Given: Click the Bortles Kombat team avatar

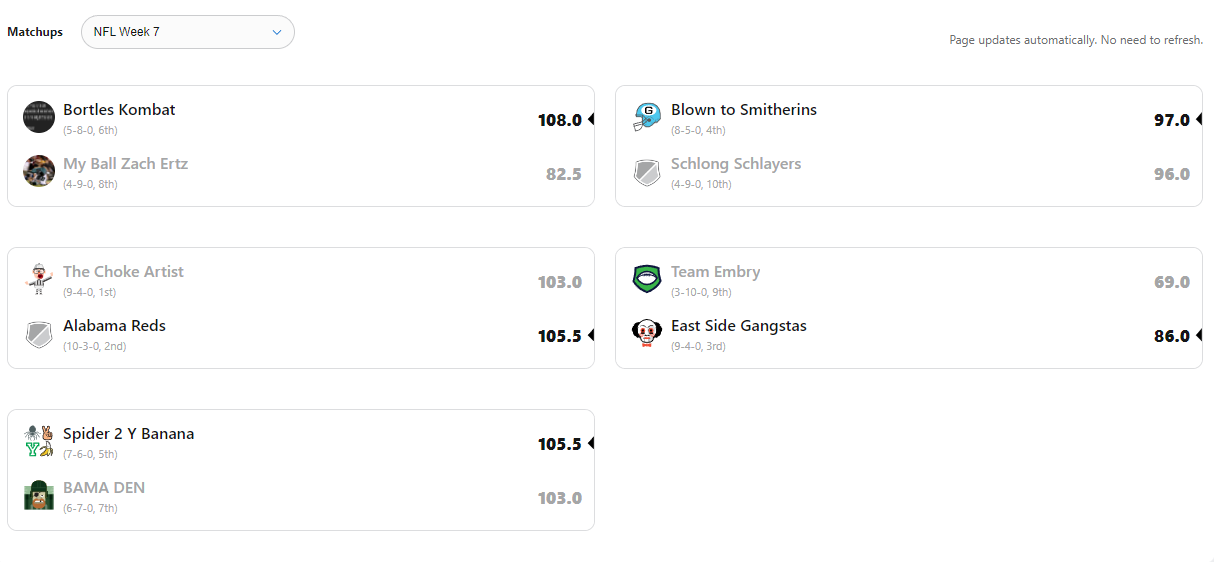Looking at the screenshot, I should point(39,117).
